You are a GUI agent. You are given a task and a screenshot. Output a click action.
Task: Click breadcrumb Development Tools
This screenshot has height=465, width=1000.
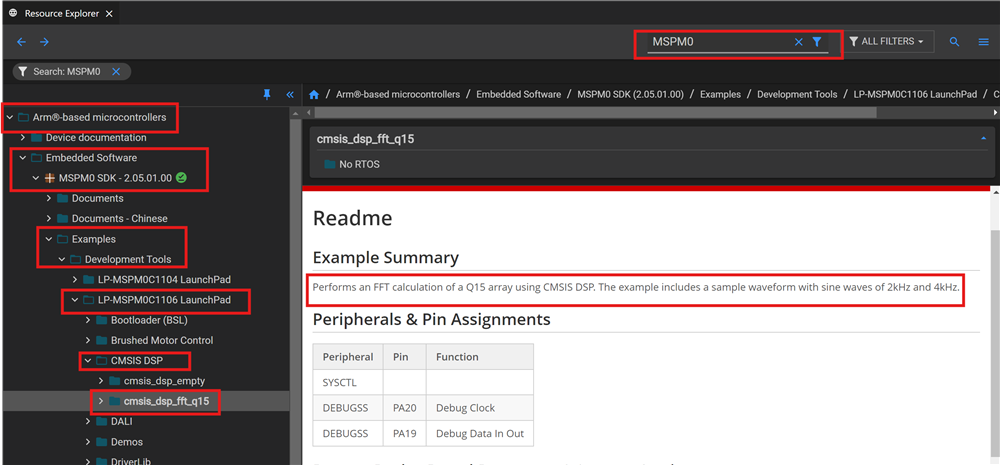797,94
